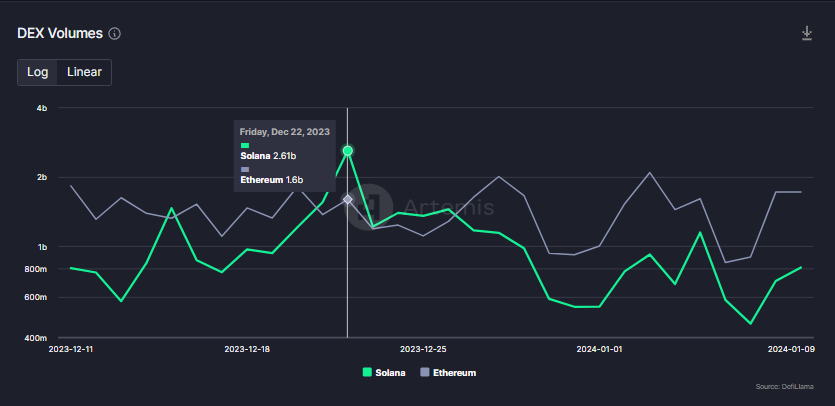Toggle the Ethereum series in the legend

click(x=448, y=372)
